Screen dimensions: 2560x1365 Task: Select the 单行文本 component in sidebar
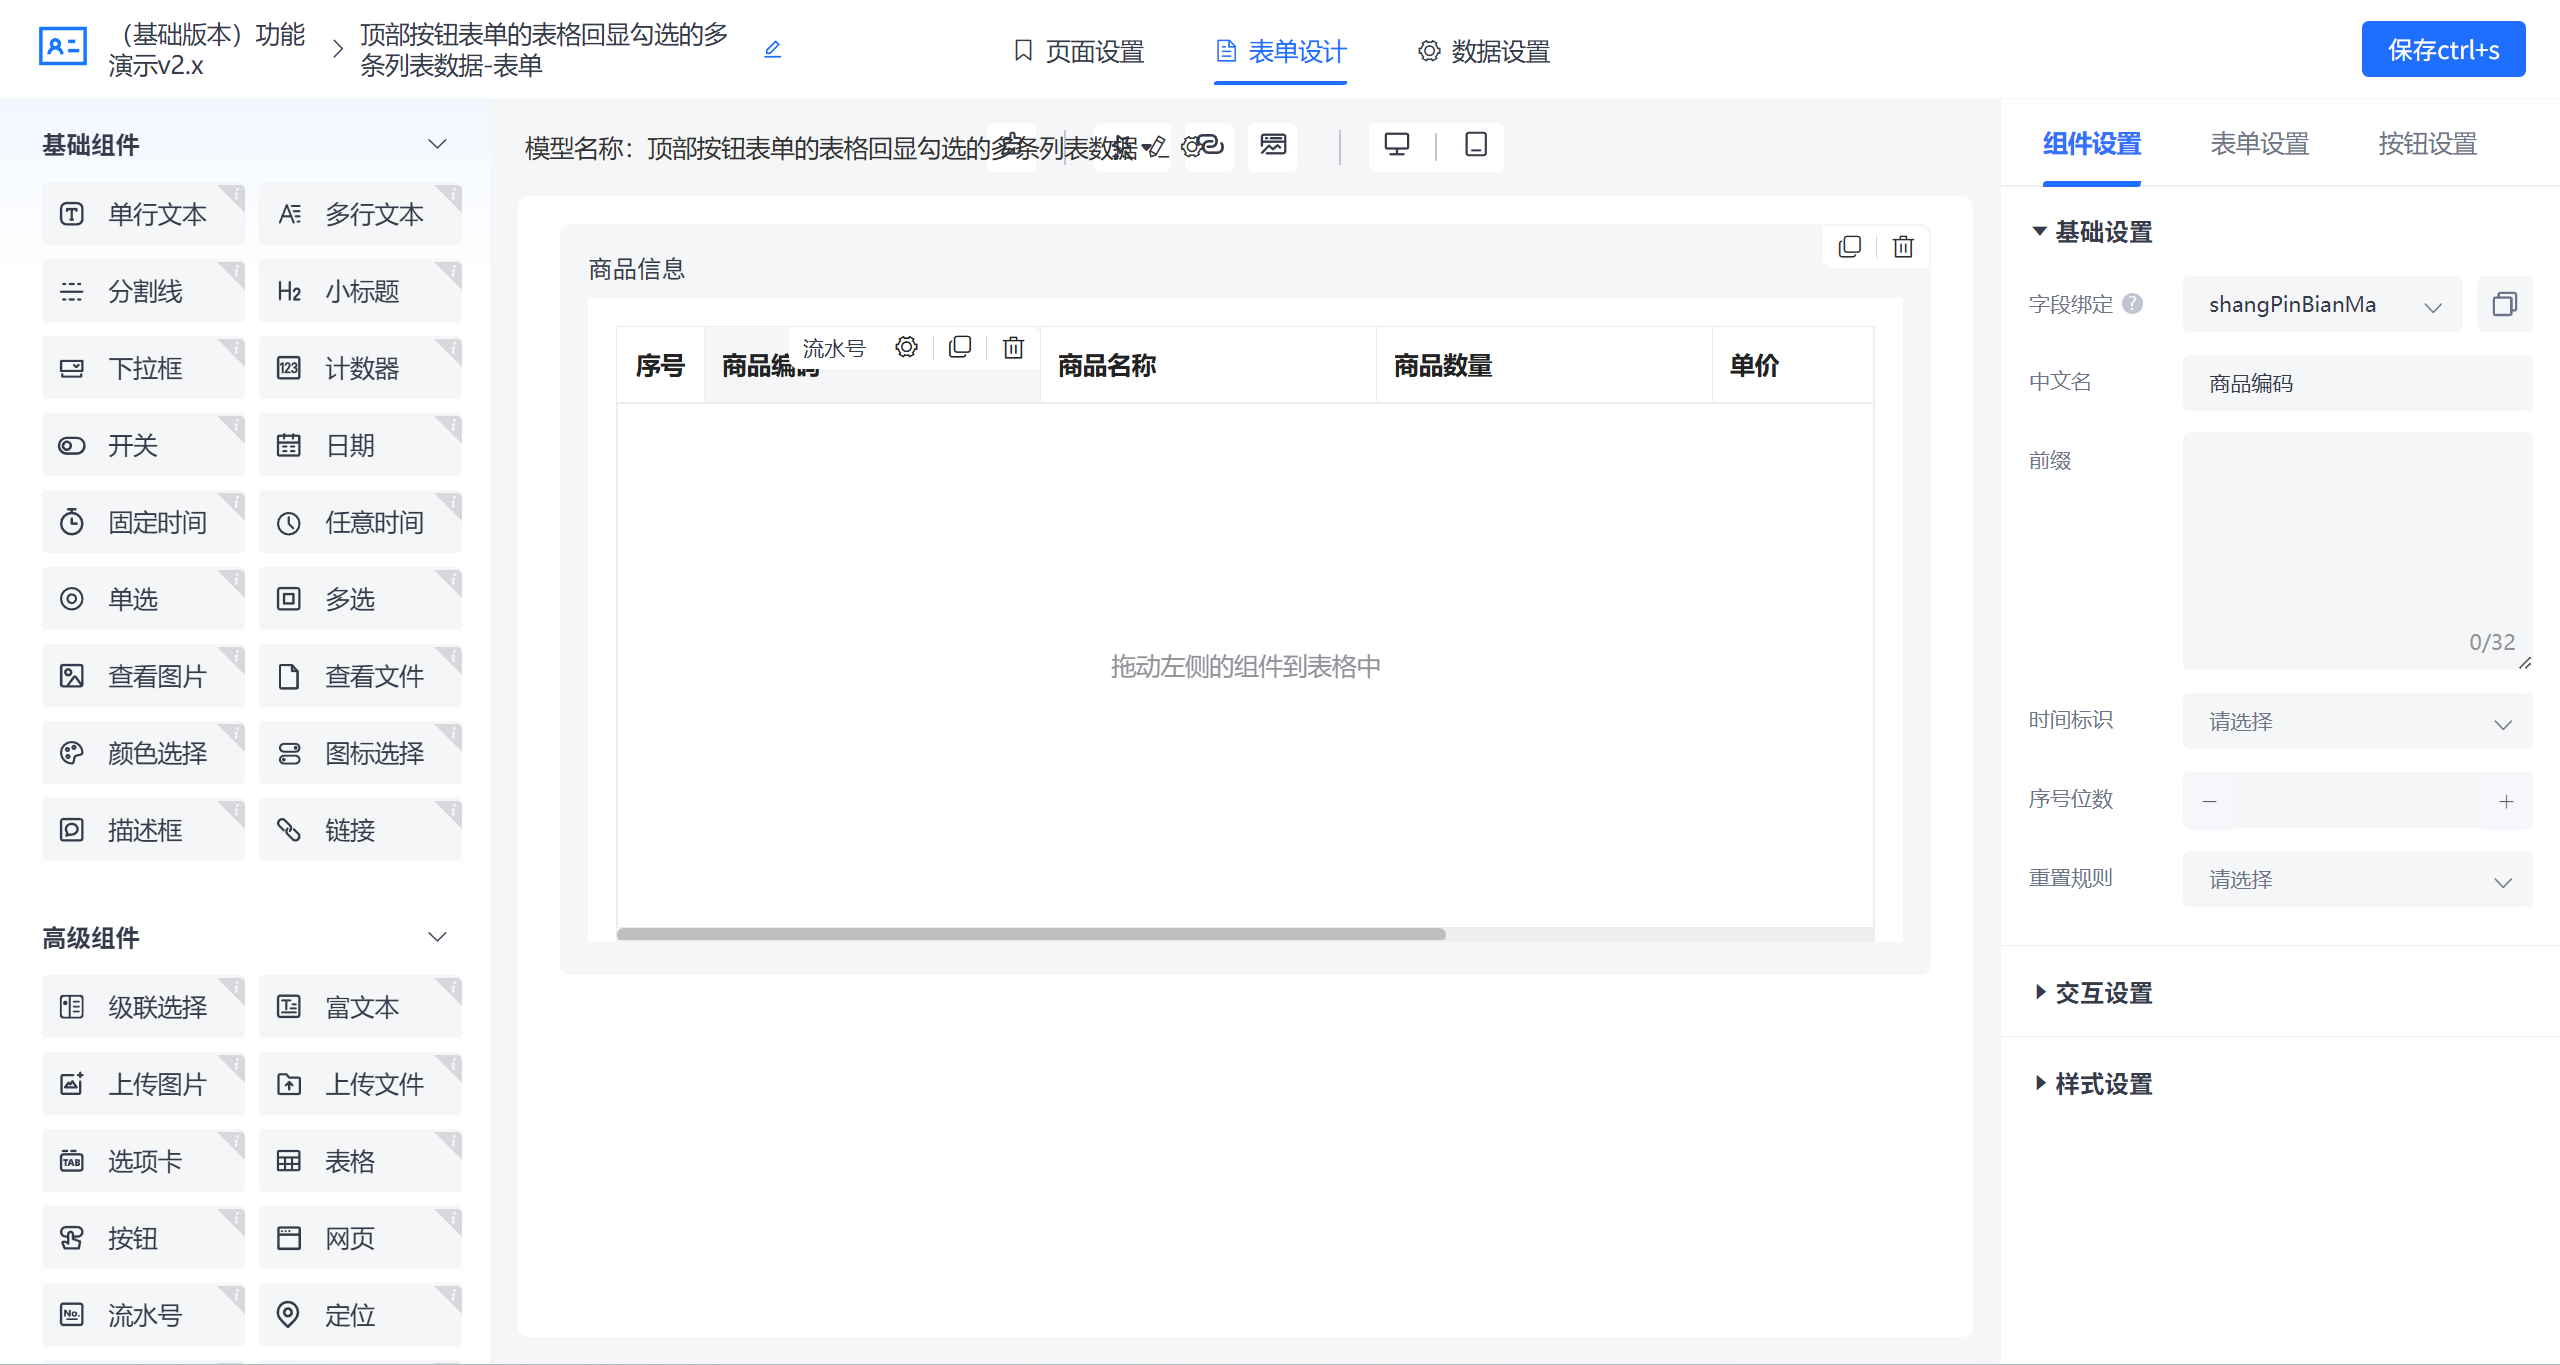click(143, 213)
